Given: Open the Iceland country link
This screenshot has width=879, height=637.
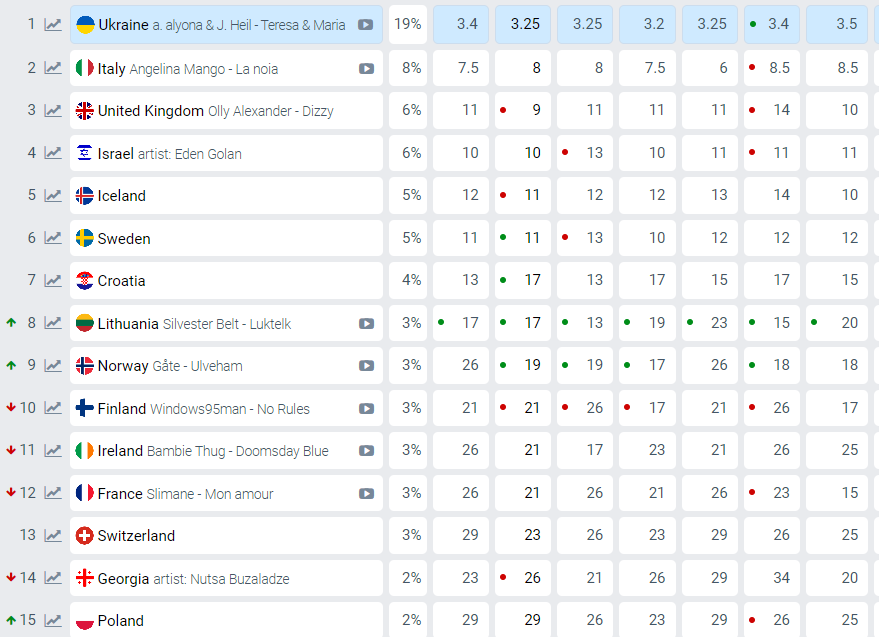Looking at the screenshot, I should (121, 196).
